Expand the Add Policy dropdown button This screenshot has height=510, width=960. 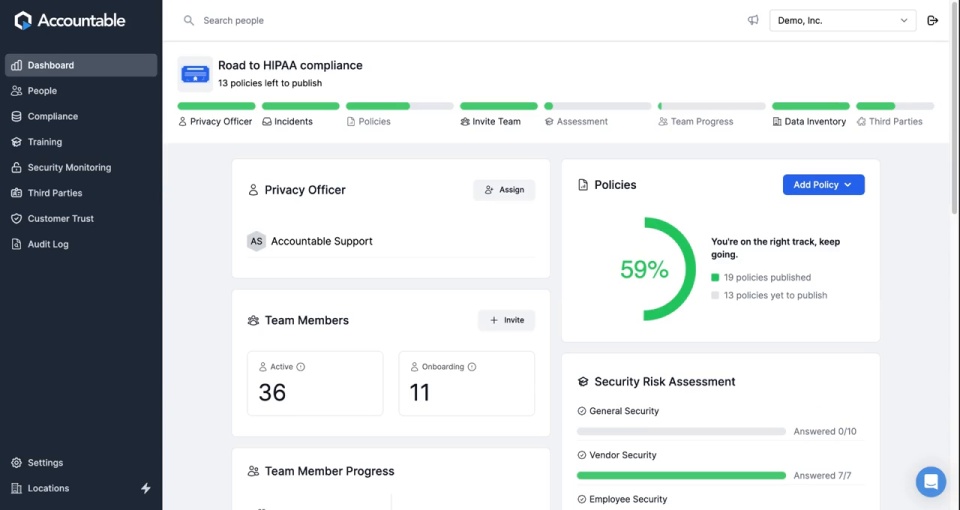tap(823, 185)
